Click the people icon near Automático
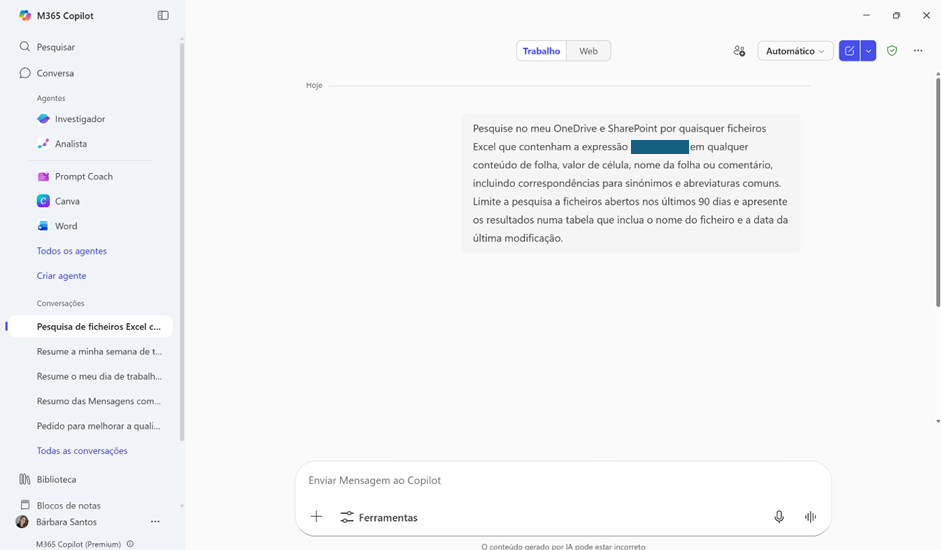The height and width of the screenshot is (550, 941). (739, 51)
